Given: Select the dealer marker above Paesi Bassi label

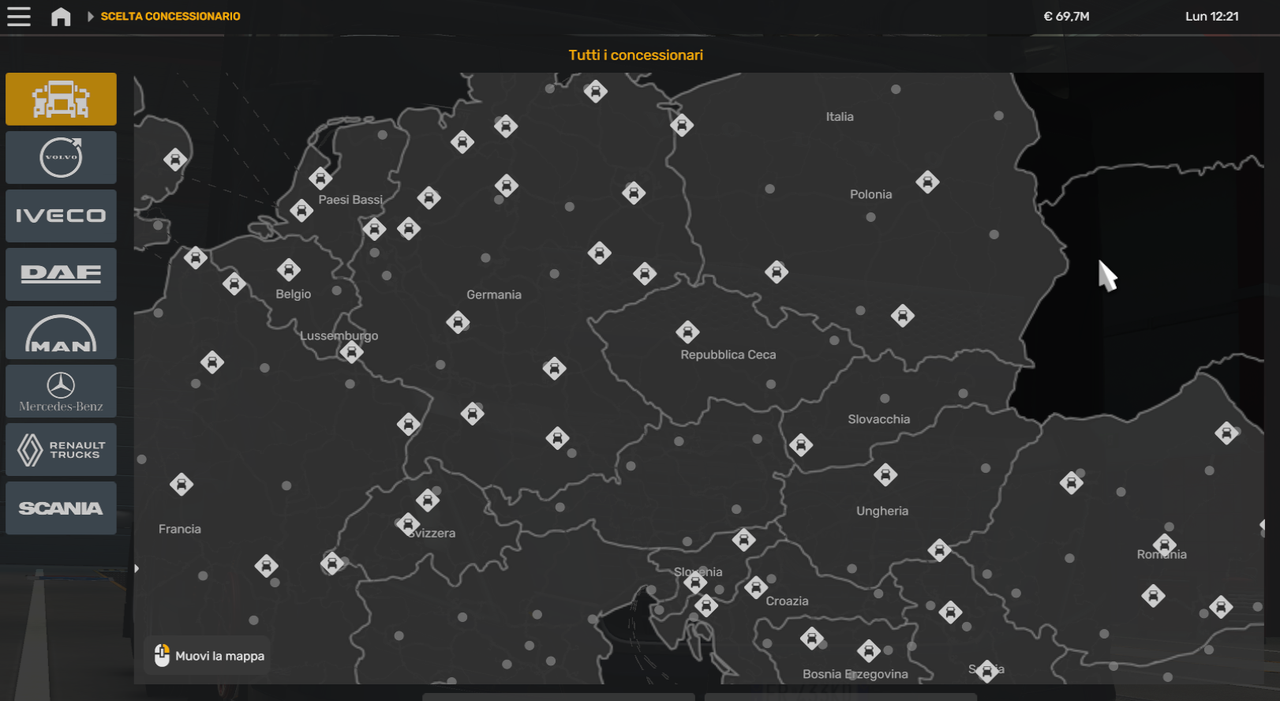Looking at the screenshot, I should (320, 179).
